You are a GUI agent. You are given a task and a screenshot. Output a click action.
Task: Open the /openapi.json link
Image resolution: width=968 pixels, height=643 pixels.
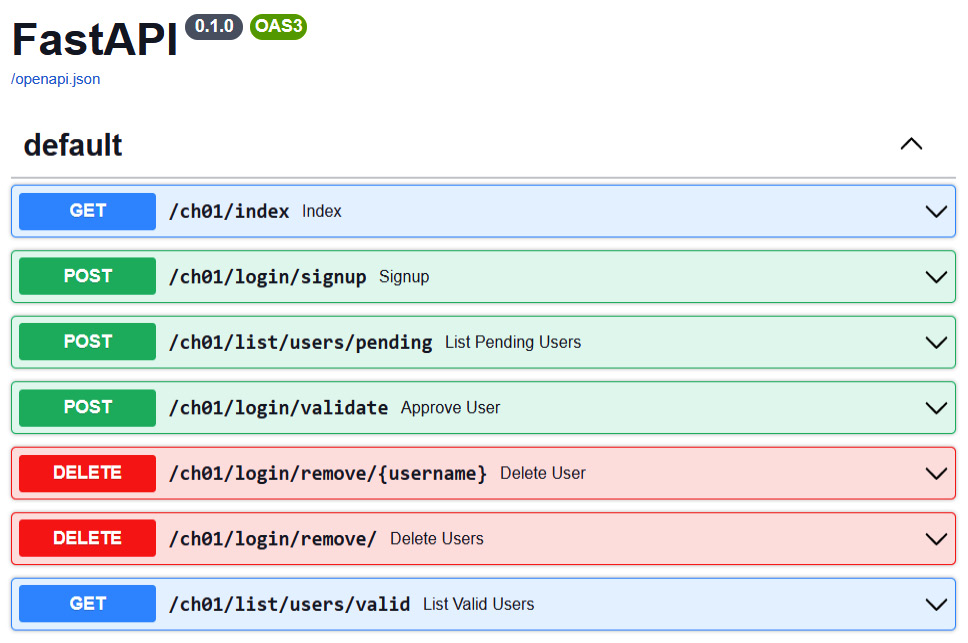coord(56,79)
